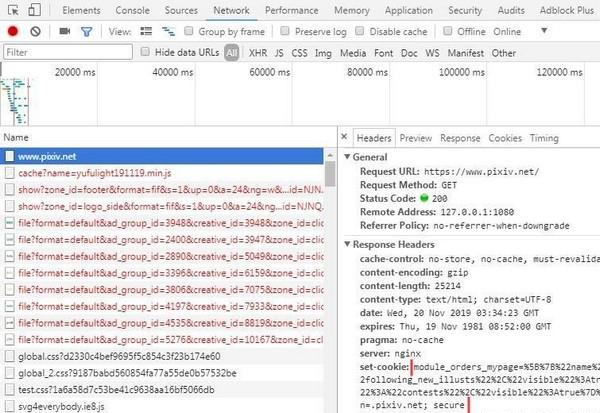Click the scrollbar up arrow of request list
600x413 pixels.
[330, 155]
